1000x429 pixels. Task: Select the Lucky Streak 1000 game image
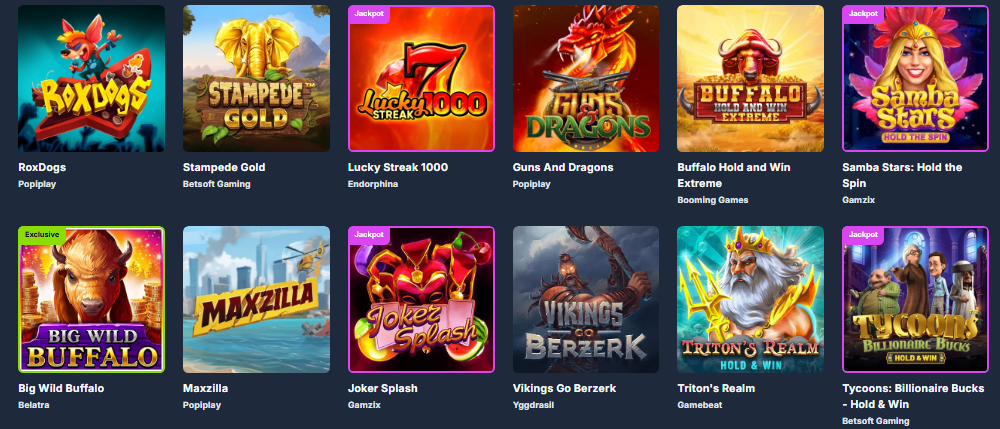422,78
